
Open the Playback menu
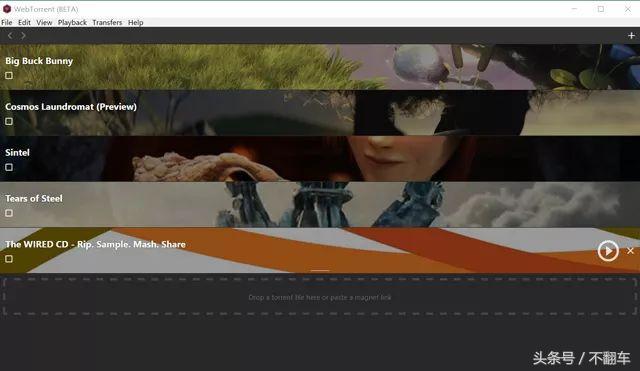click(72, 22)
